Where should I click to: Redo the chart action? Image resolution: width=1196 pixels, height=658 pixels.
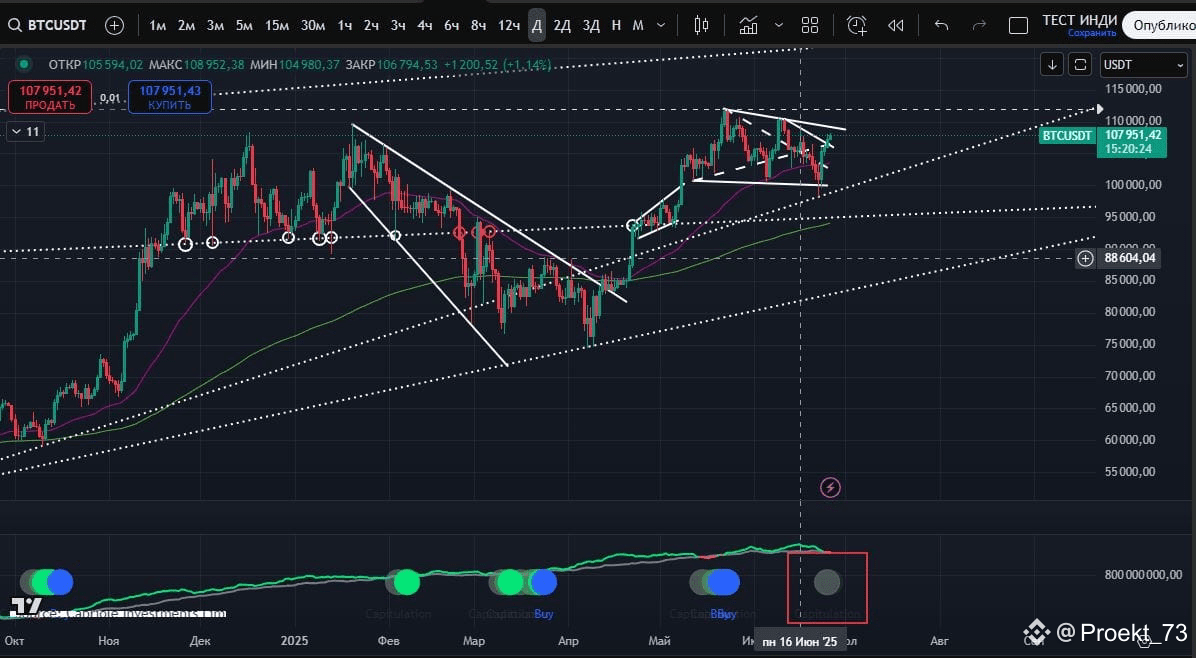coord(979,26)
